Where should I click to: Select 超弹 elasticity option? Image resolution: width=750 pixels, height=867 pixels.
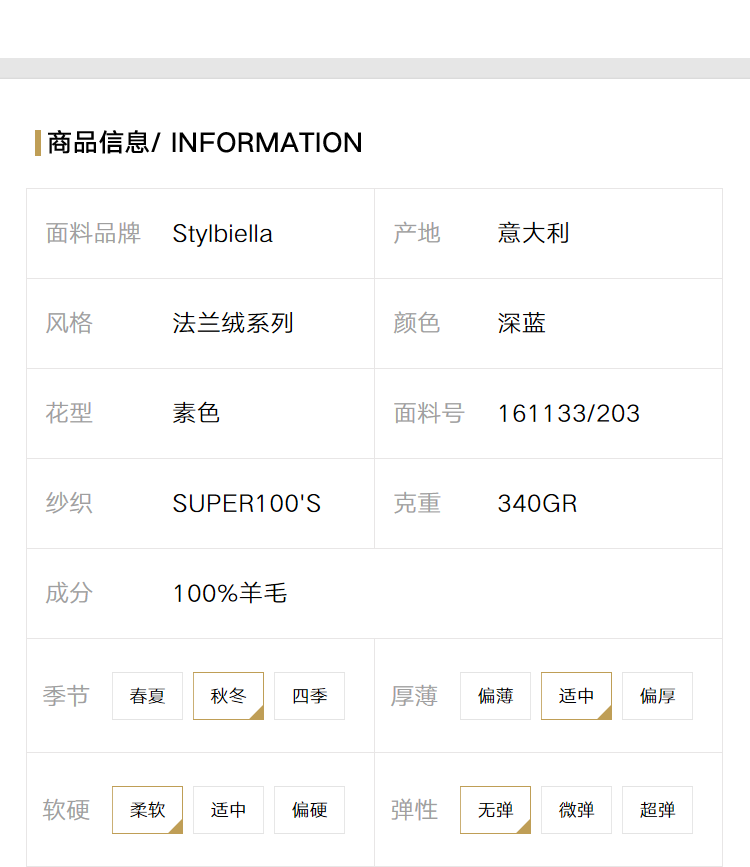(657, 809)
